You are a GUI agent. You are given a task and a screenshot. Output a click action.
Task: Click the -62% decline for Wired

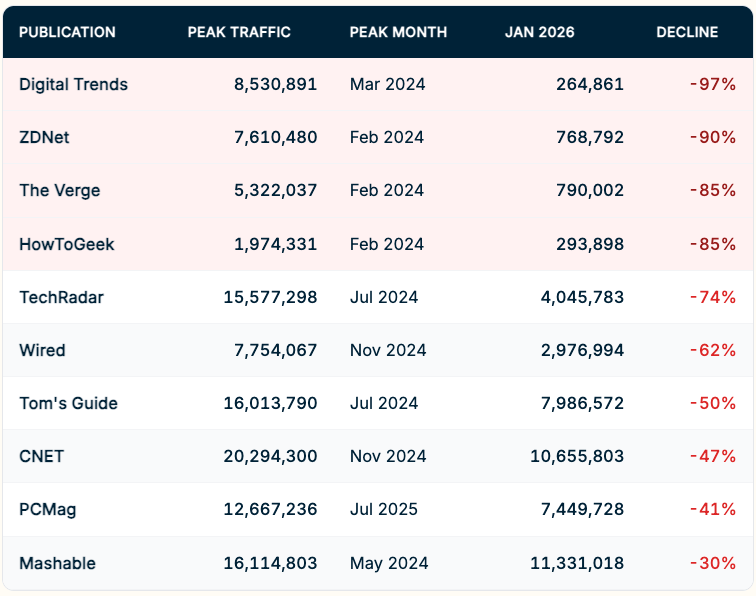click(712, 350)
